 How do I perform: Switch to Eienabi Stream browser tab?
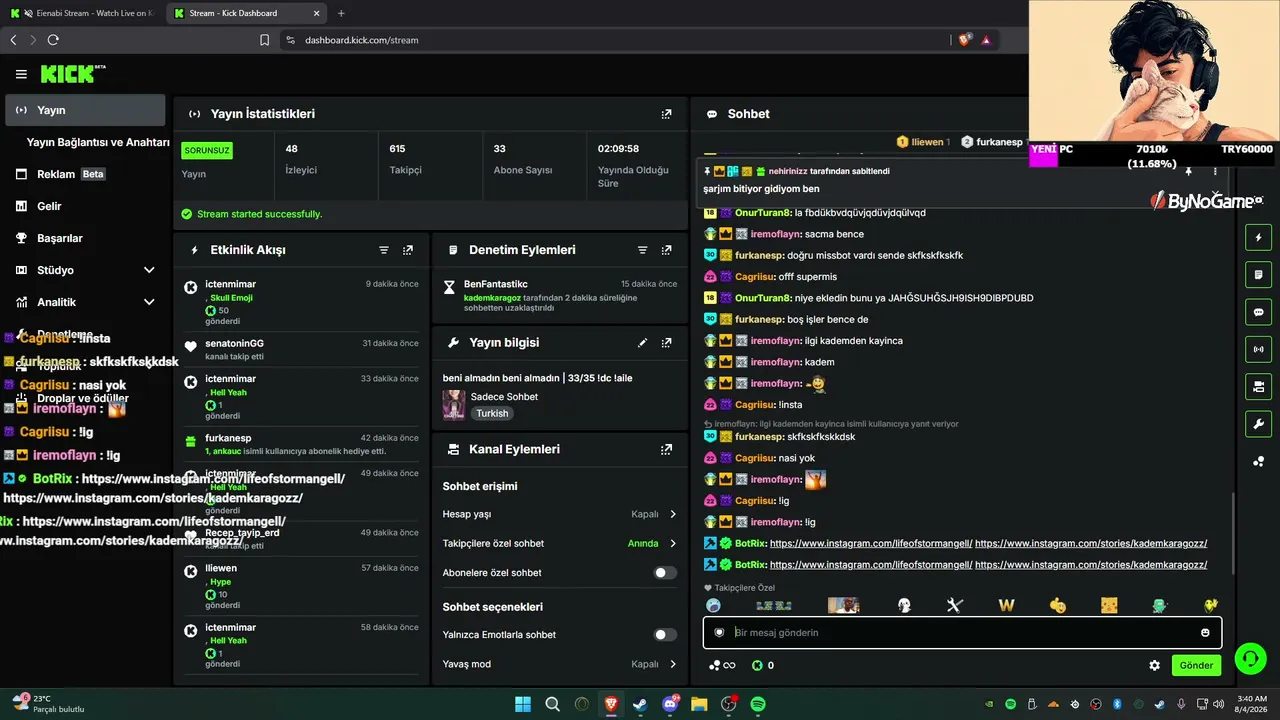84,13
